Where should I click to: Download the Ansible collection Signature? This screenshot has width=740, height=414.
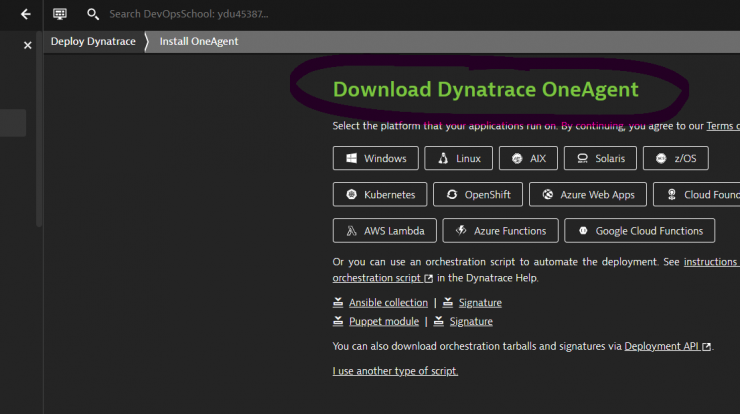tap(480, 303)
